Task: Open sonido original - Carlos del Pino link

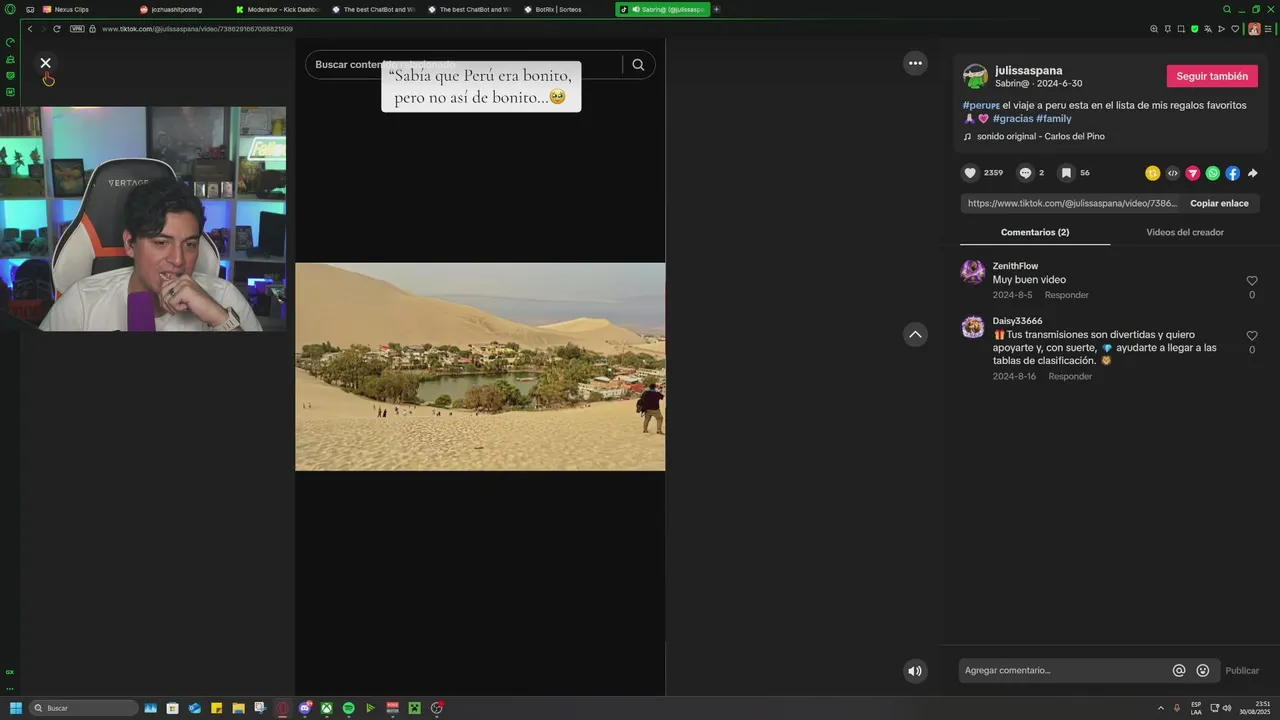Action: pyautogui.click(x=1041, y=136)
